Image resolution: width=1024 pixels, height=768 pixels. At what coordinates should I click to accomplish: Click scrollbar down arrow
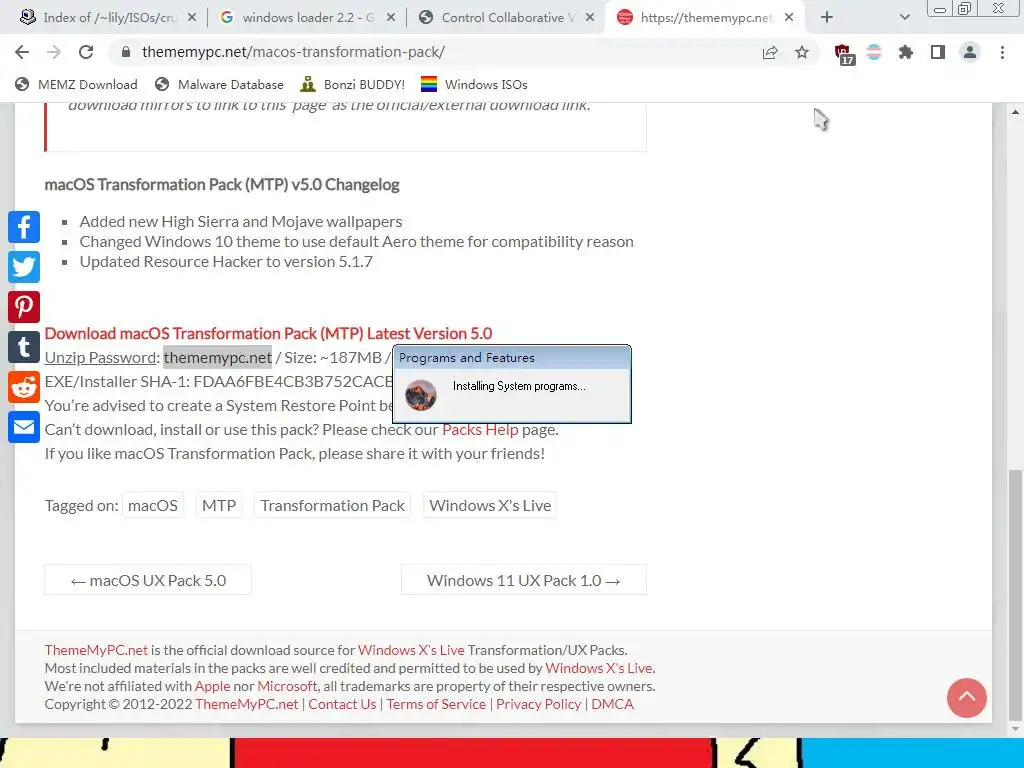pos(1015,728)
